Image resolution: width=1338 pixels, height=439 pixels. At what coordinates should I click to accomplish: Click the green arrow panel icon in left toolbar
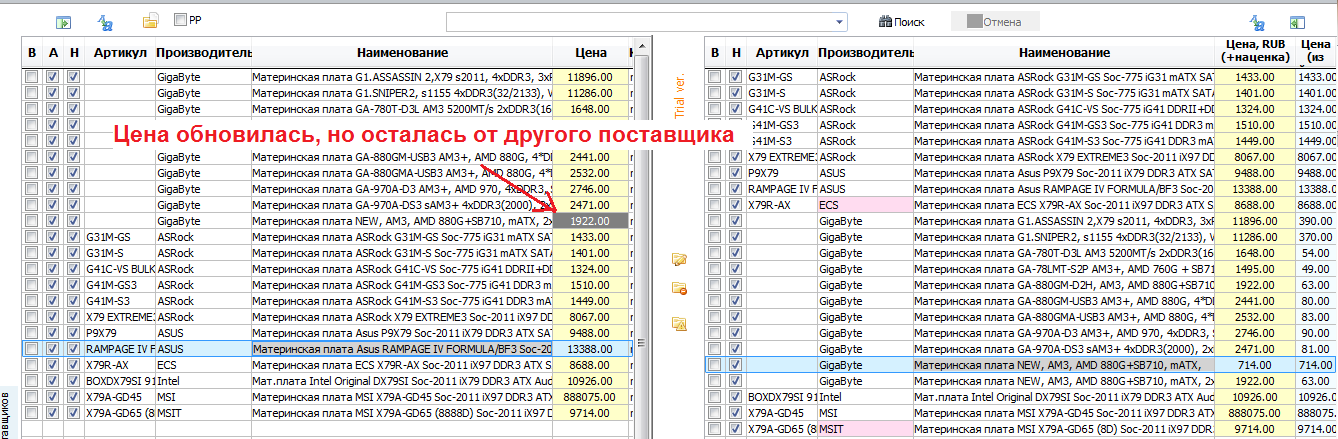pyautogui.click(x=63, y=21)
